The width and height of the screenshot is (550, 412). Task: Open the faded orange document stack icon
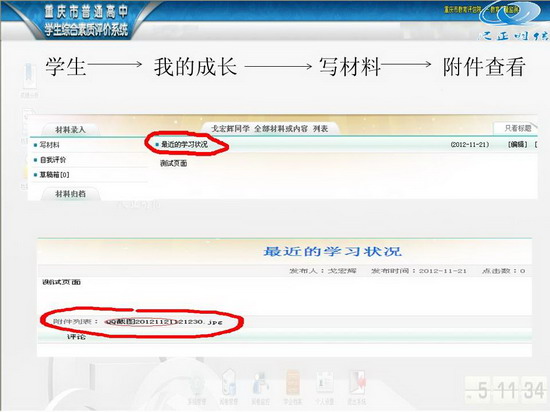pos(292,382)
